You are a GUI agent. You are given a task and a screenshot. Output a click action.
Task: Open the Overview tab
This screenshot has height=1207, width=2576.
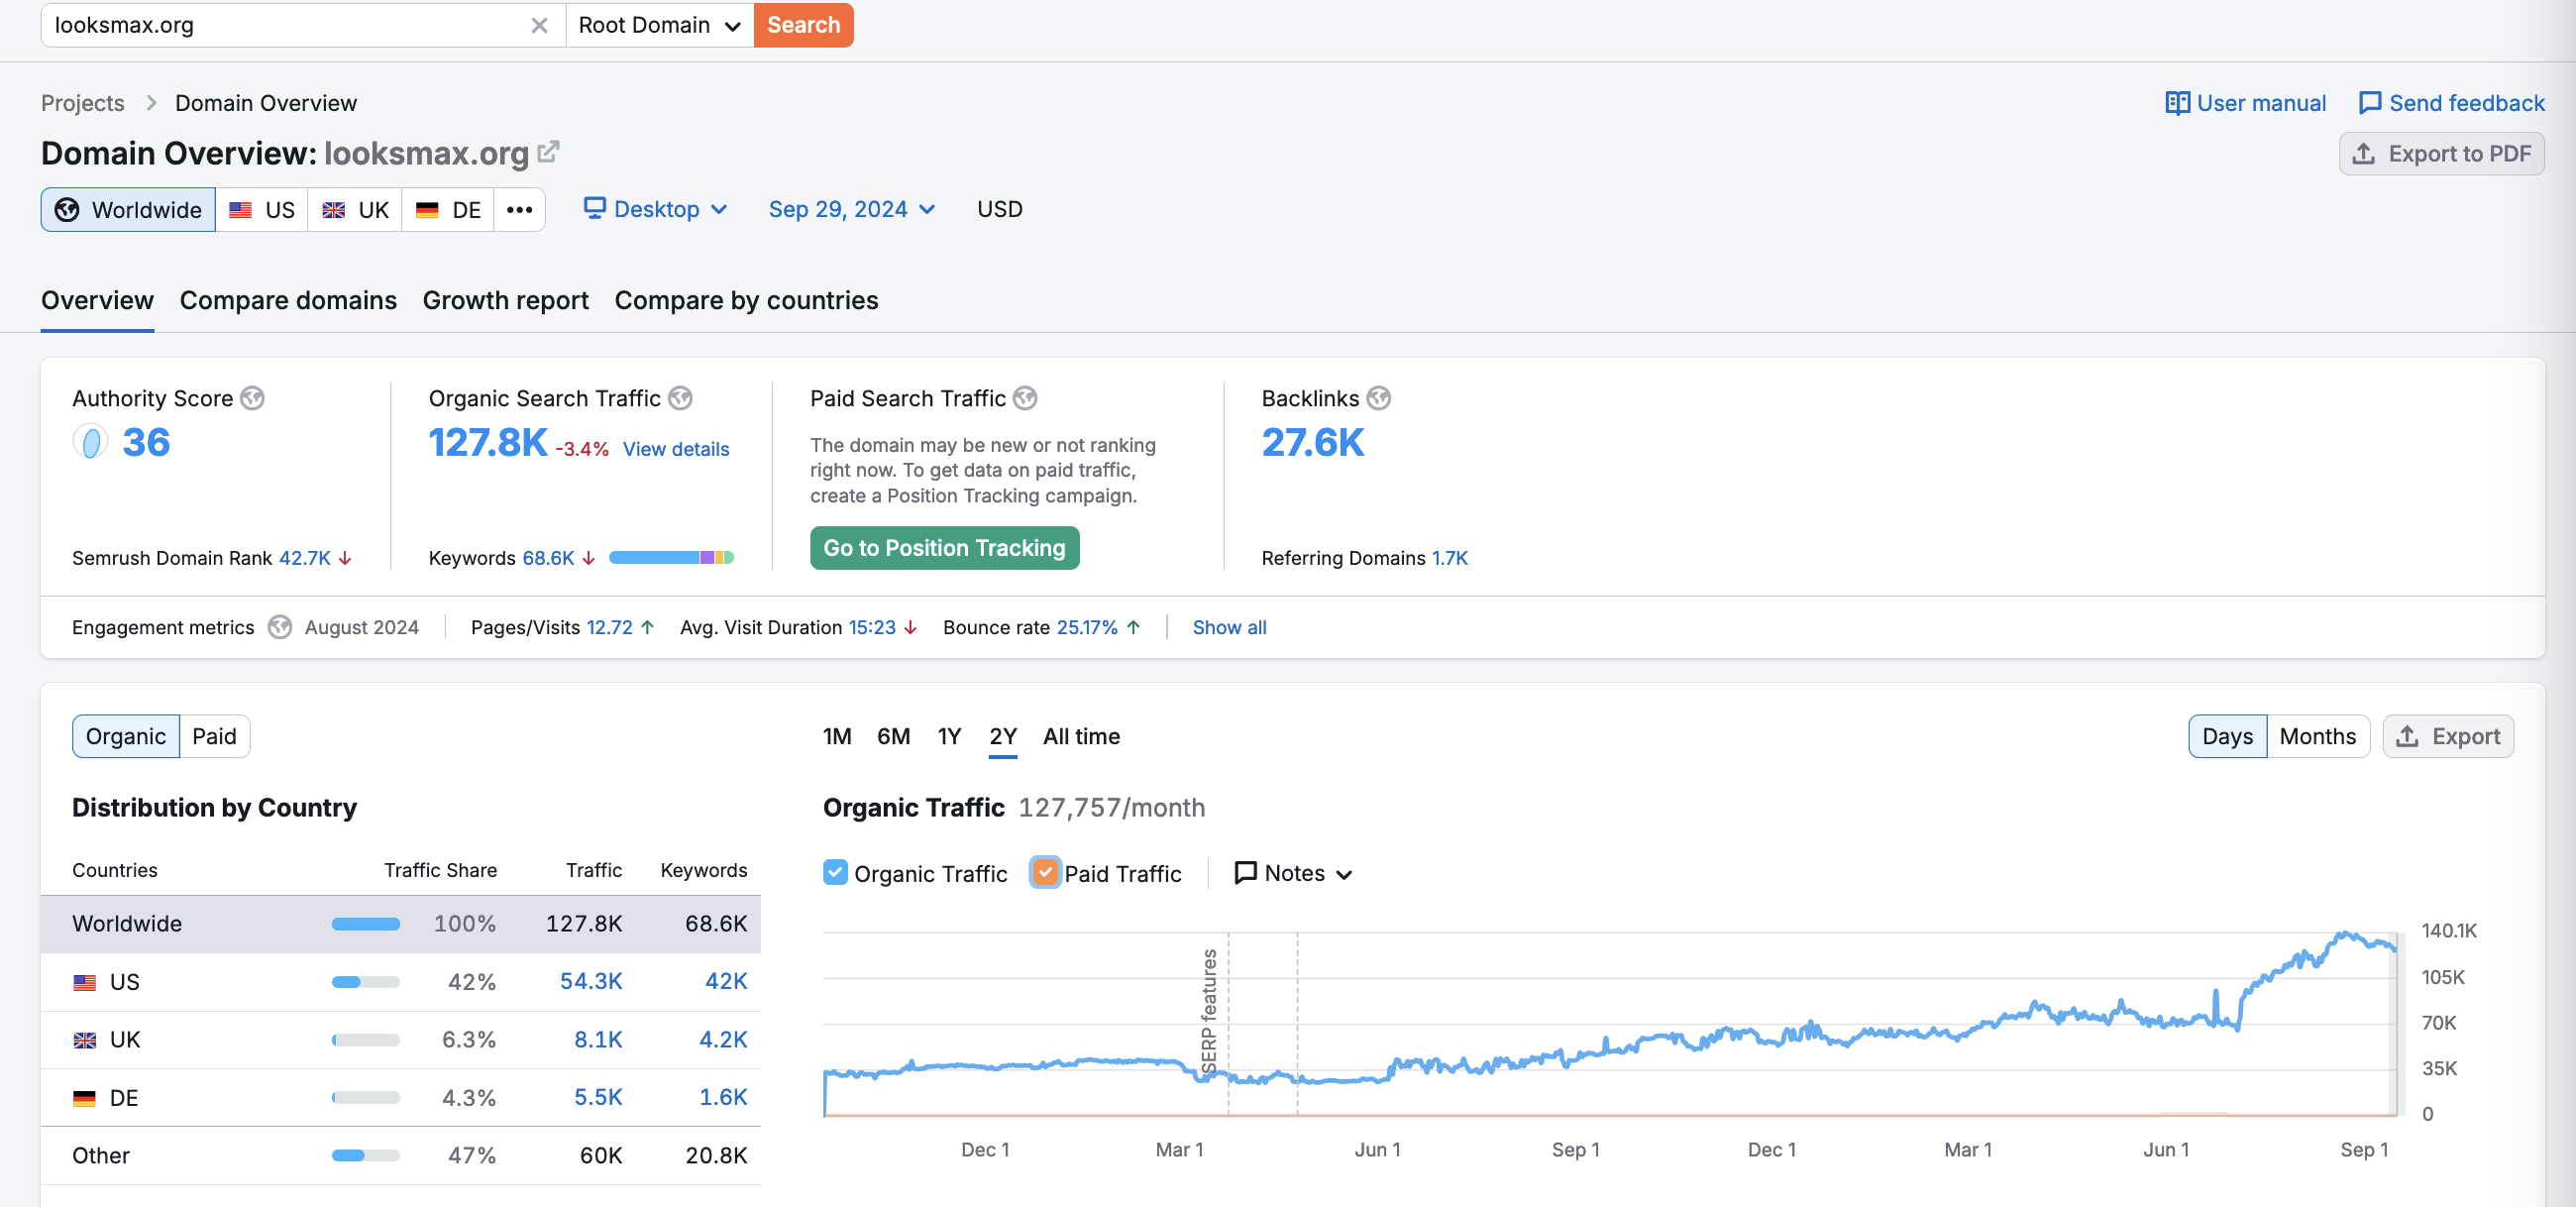click(x=97, y=300)
